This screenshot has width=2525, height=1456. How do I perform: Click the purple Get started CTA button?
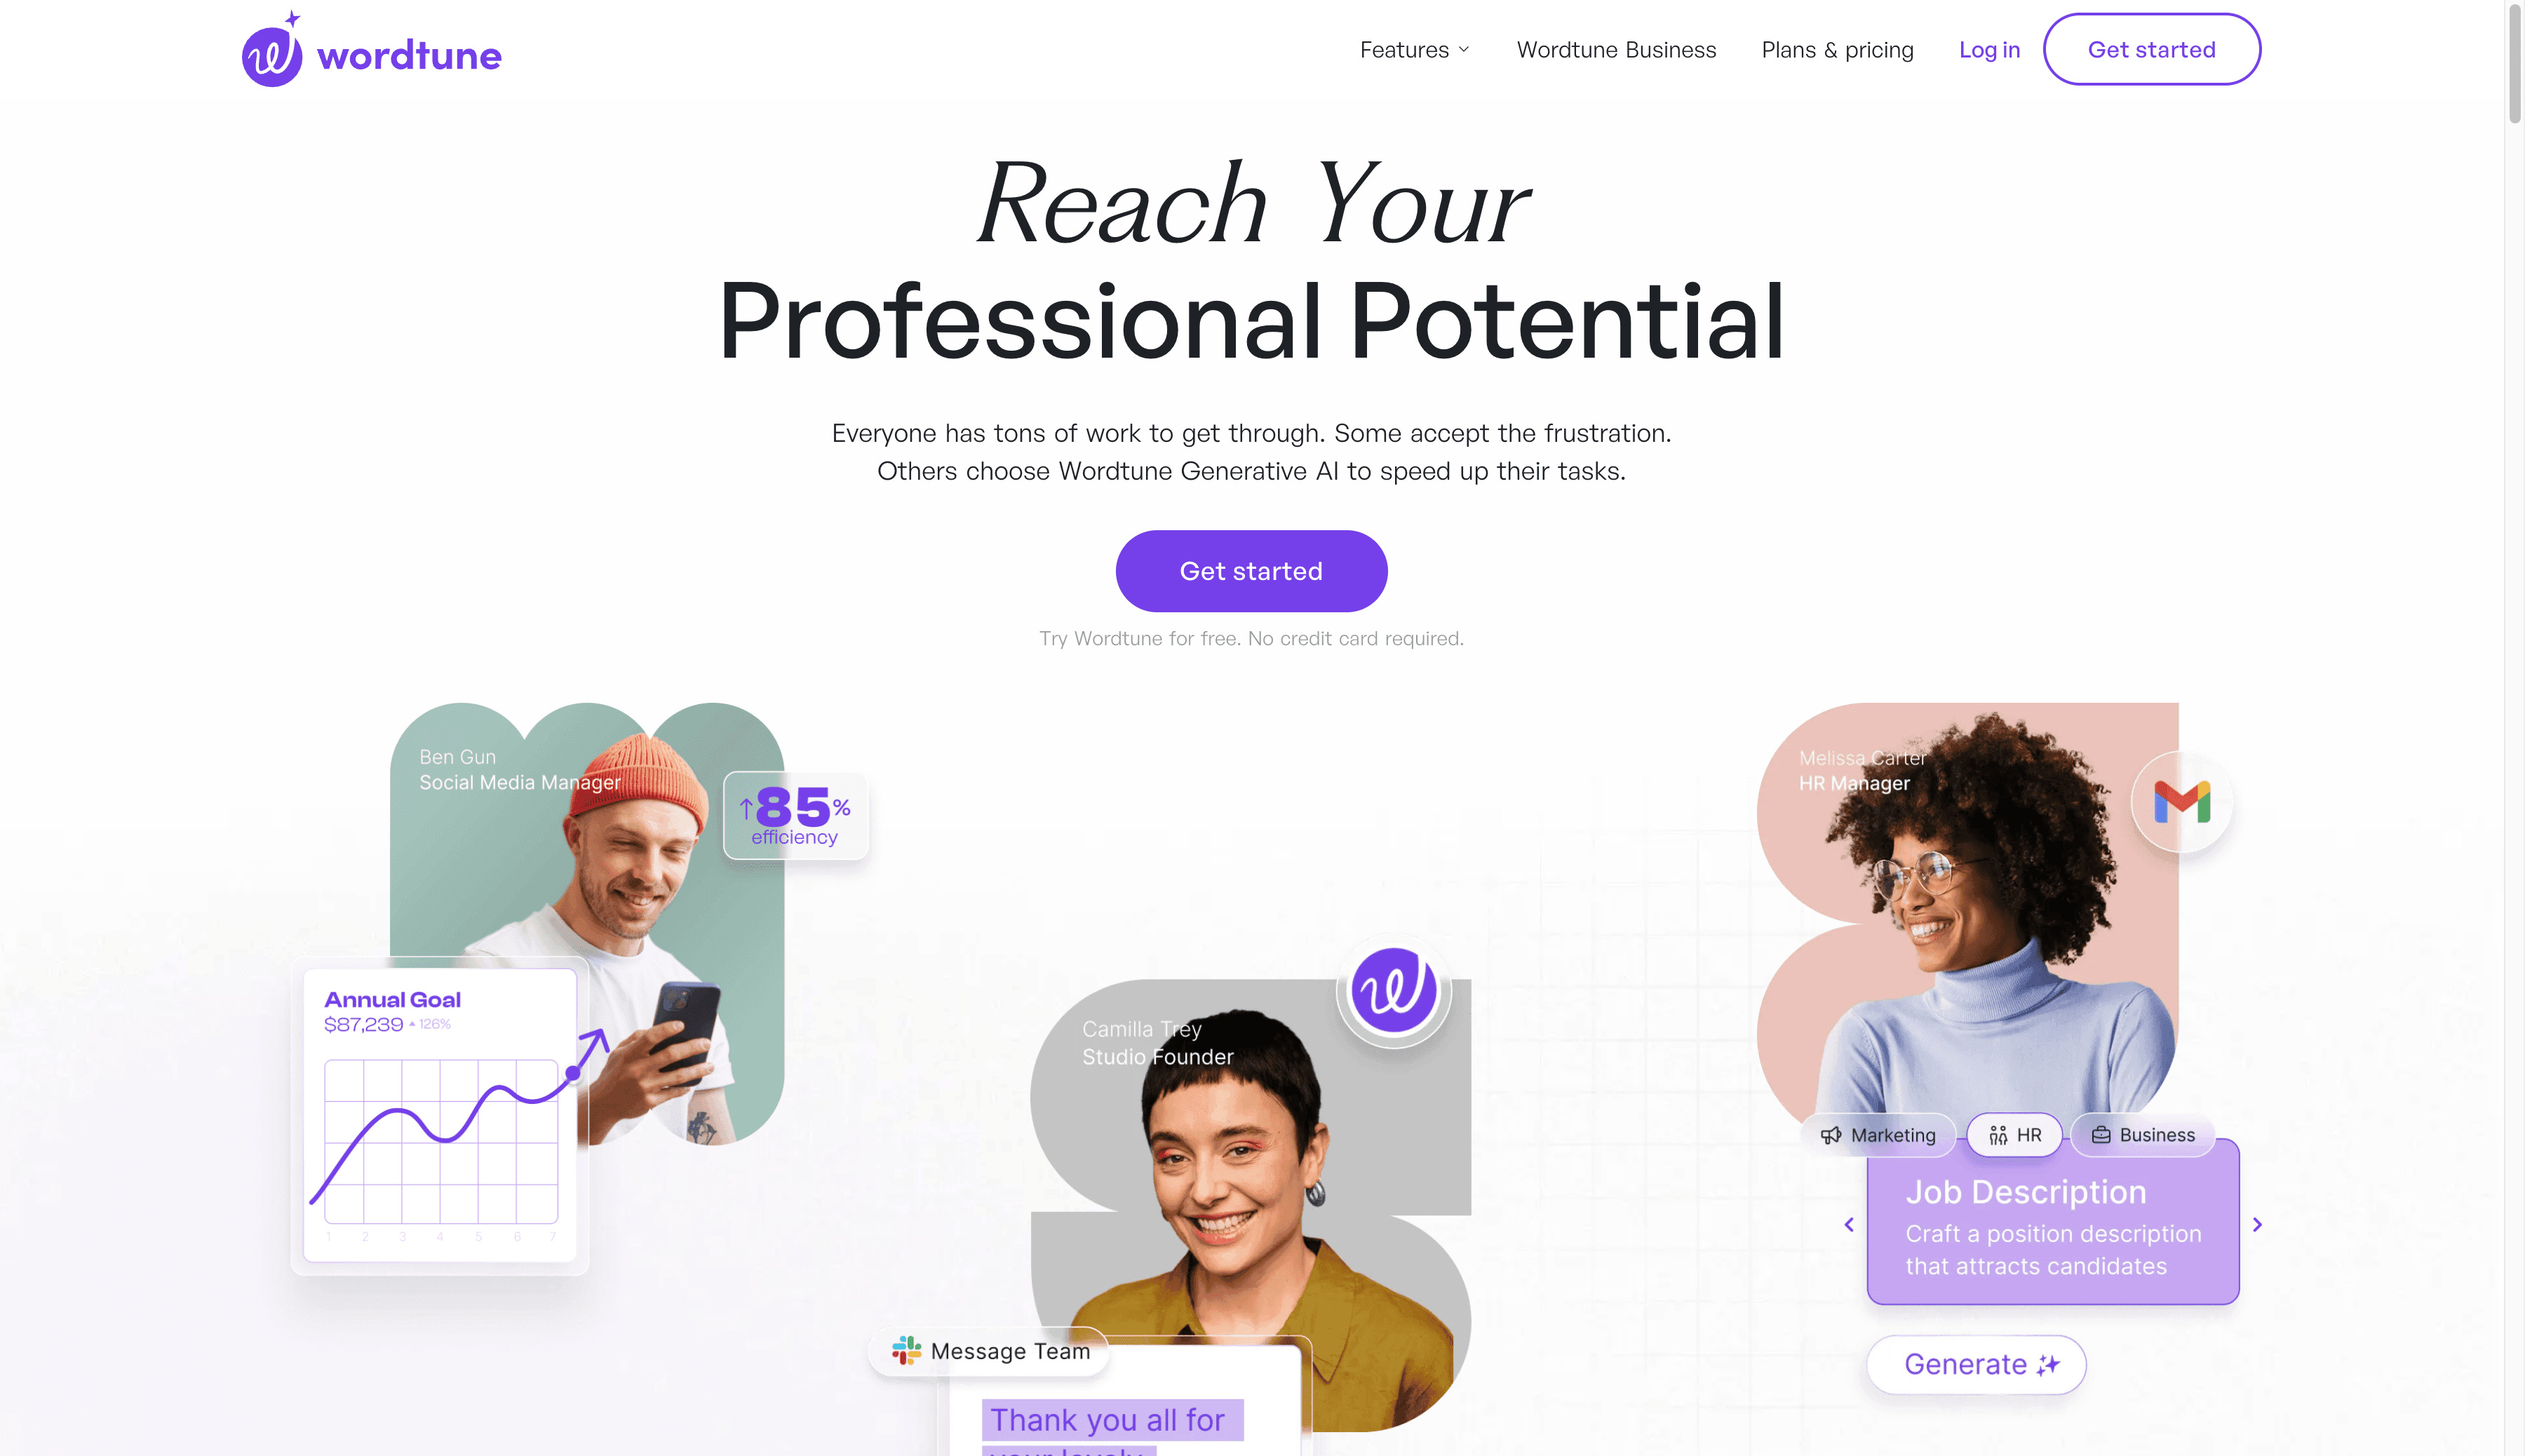coord(1251,570)
